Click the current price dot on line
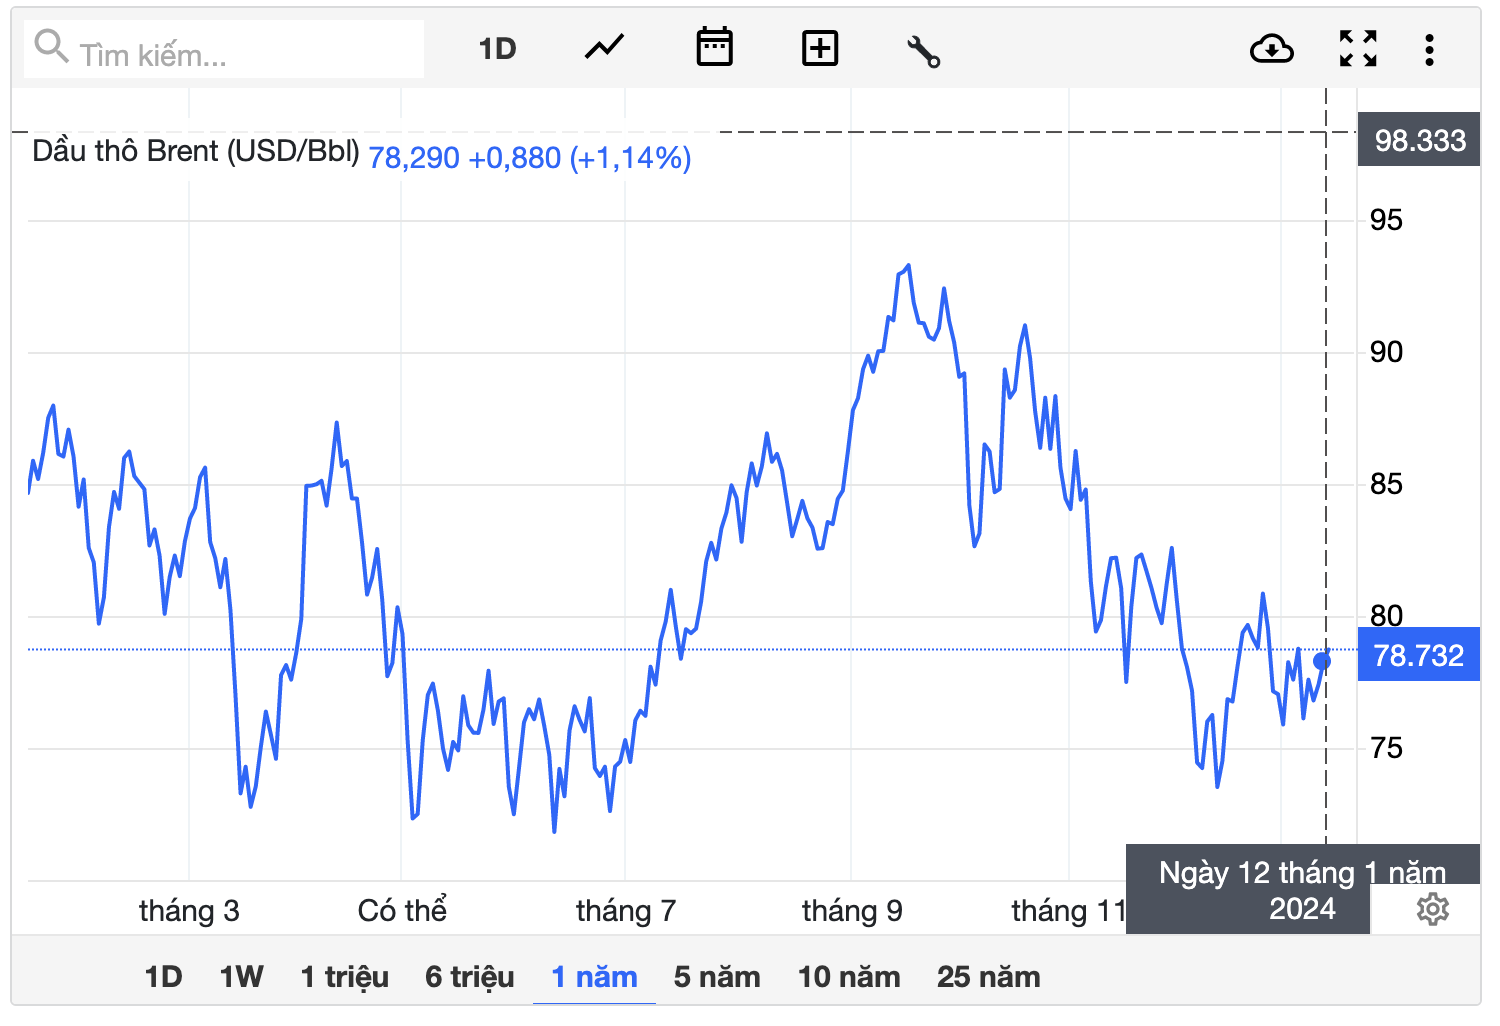Screen dimensions: 1500x1026 (1322, 661)
